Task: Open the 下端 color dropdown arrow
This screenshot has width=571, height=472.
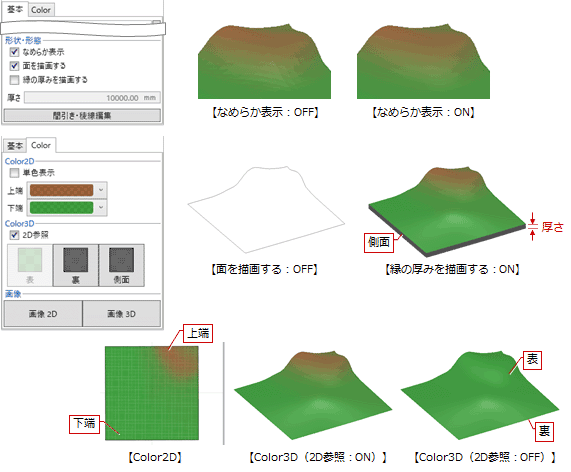Action: coord(101,208)
